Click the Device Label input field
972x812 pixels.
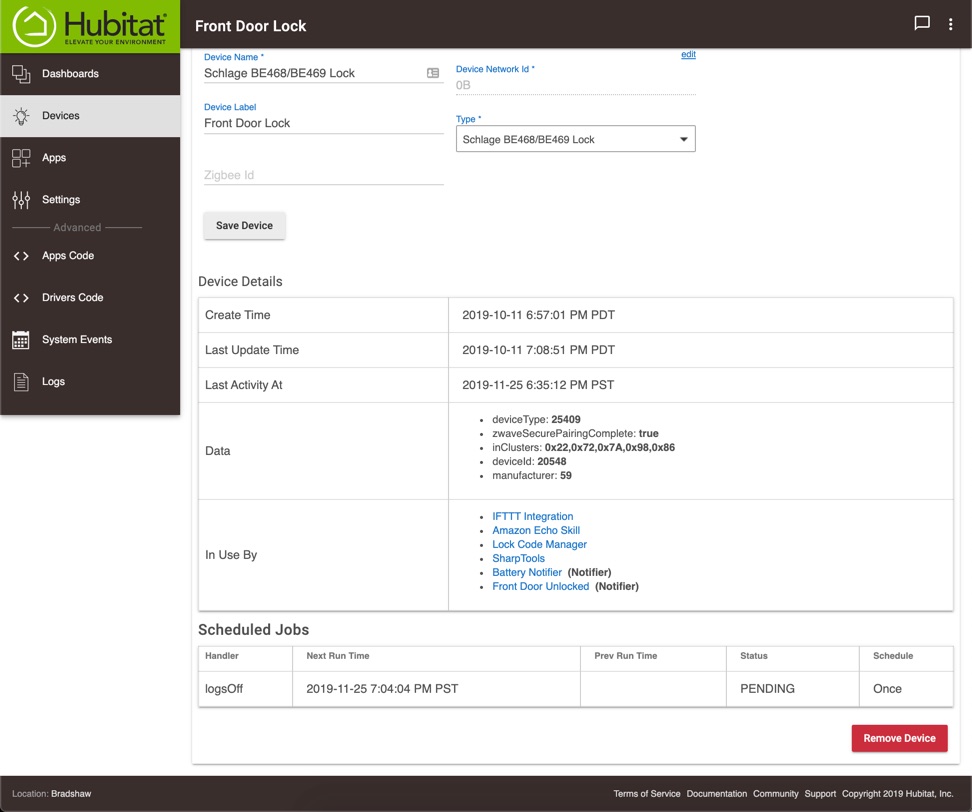324,123
